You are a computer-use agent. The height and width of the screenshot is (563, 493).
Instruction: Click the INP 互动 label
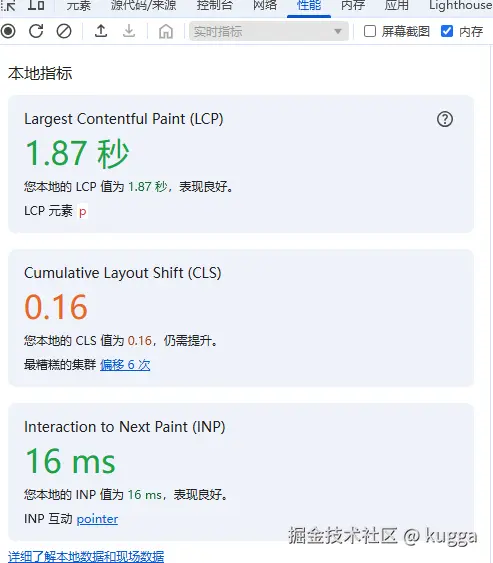click(x=48, y=519)
